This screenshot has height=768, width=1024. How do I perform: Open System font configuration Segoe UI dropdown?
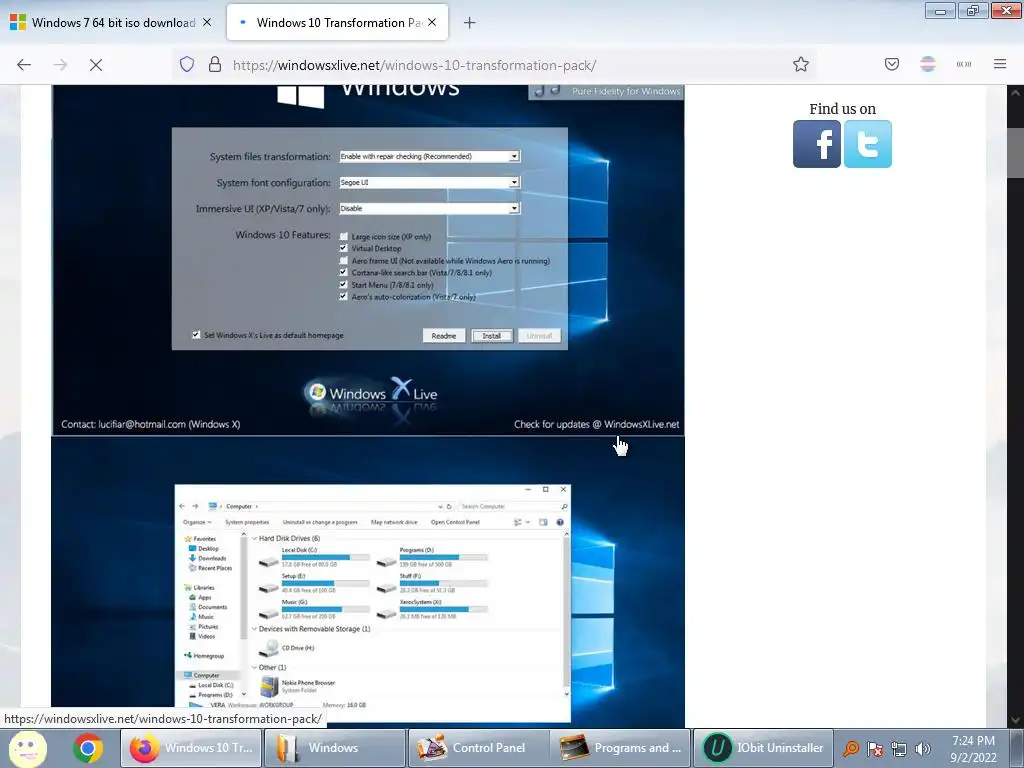pyautogui.click(x=429, y=182)
